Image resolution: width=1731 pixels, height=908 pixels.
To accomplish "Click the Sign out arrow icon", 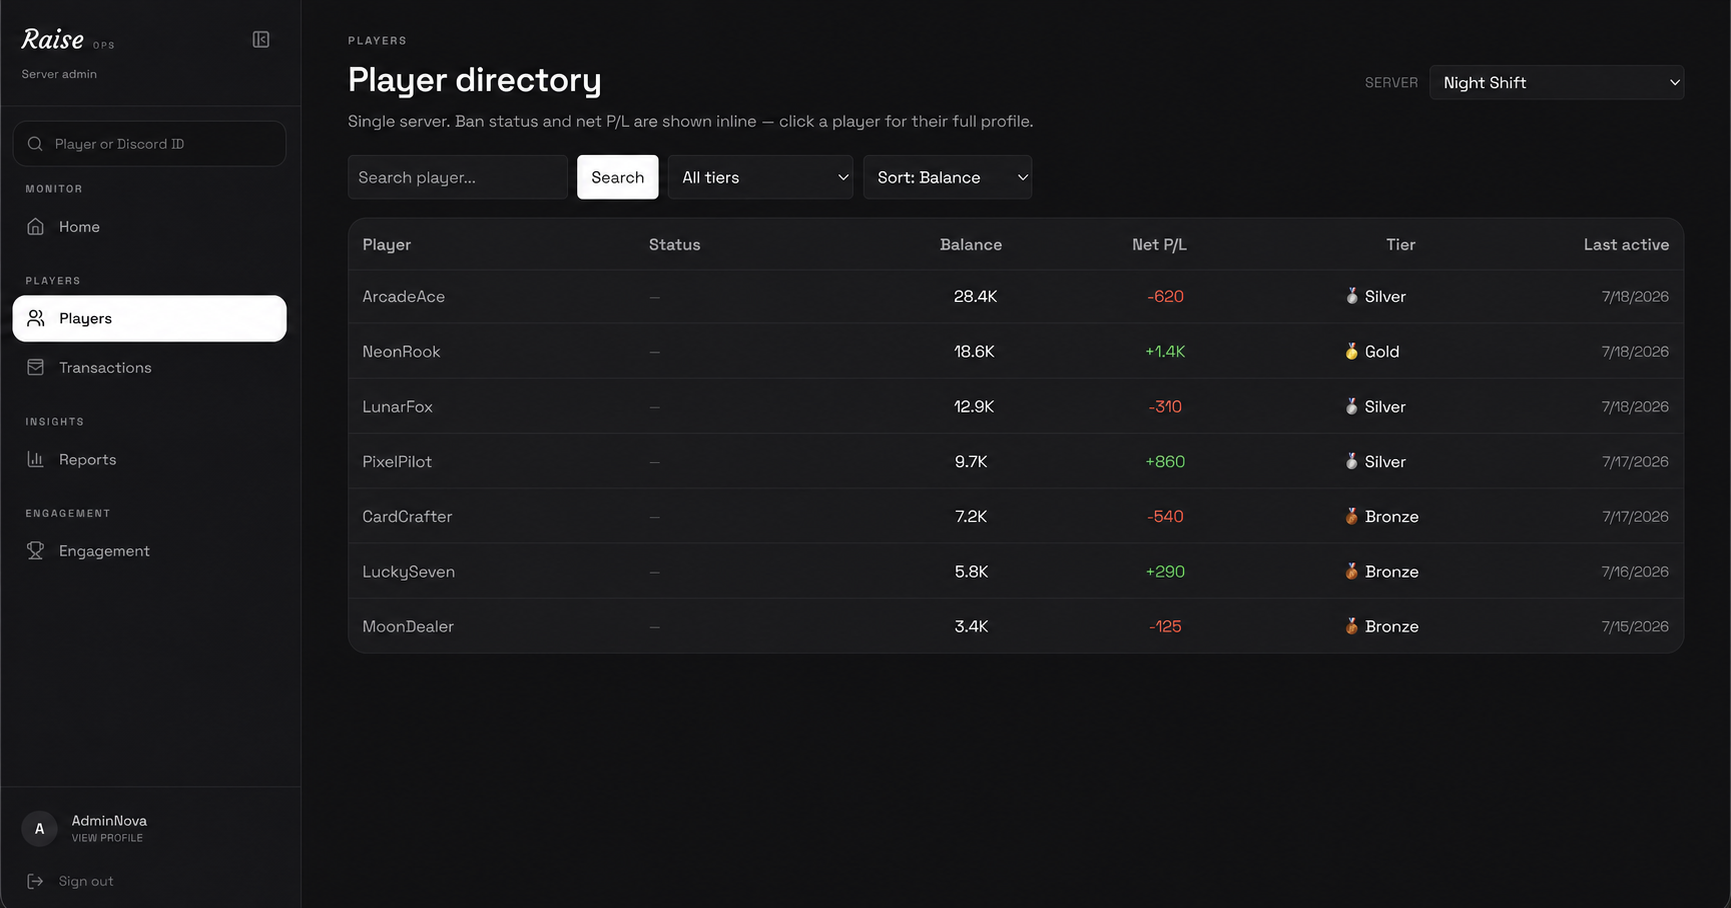I will coord(35,881).
